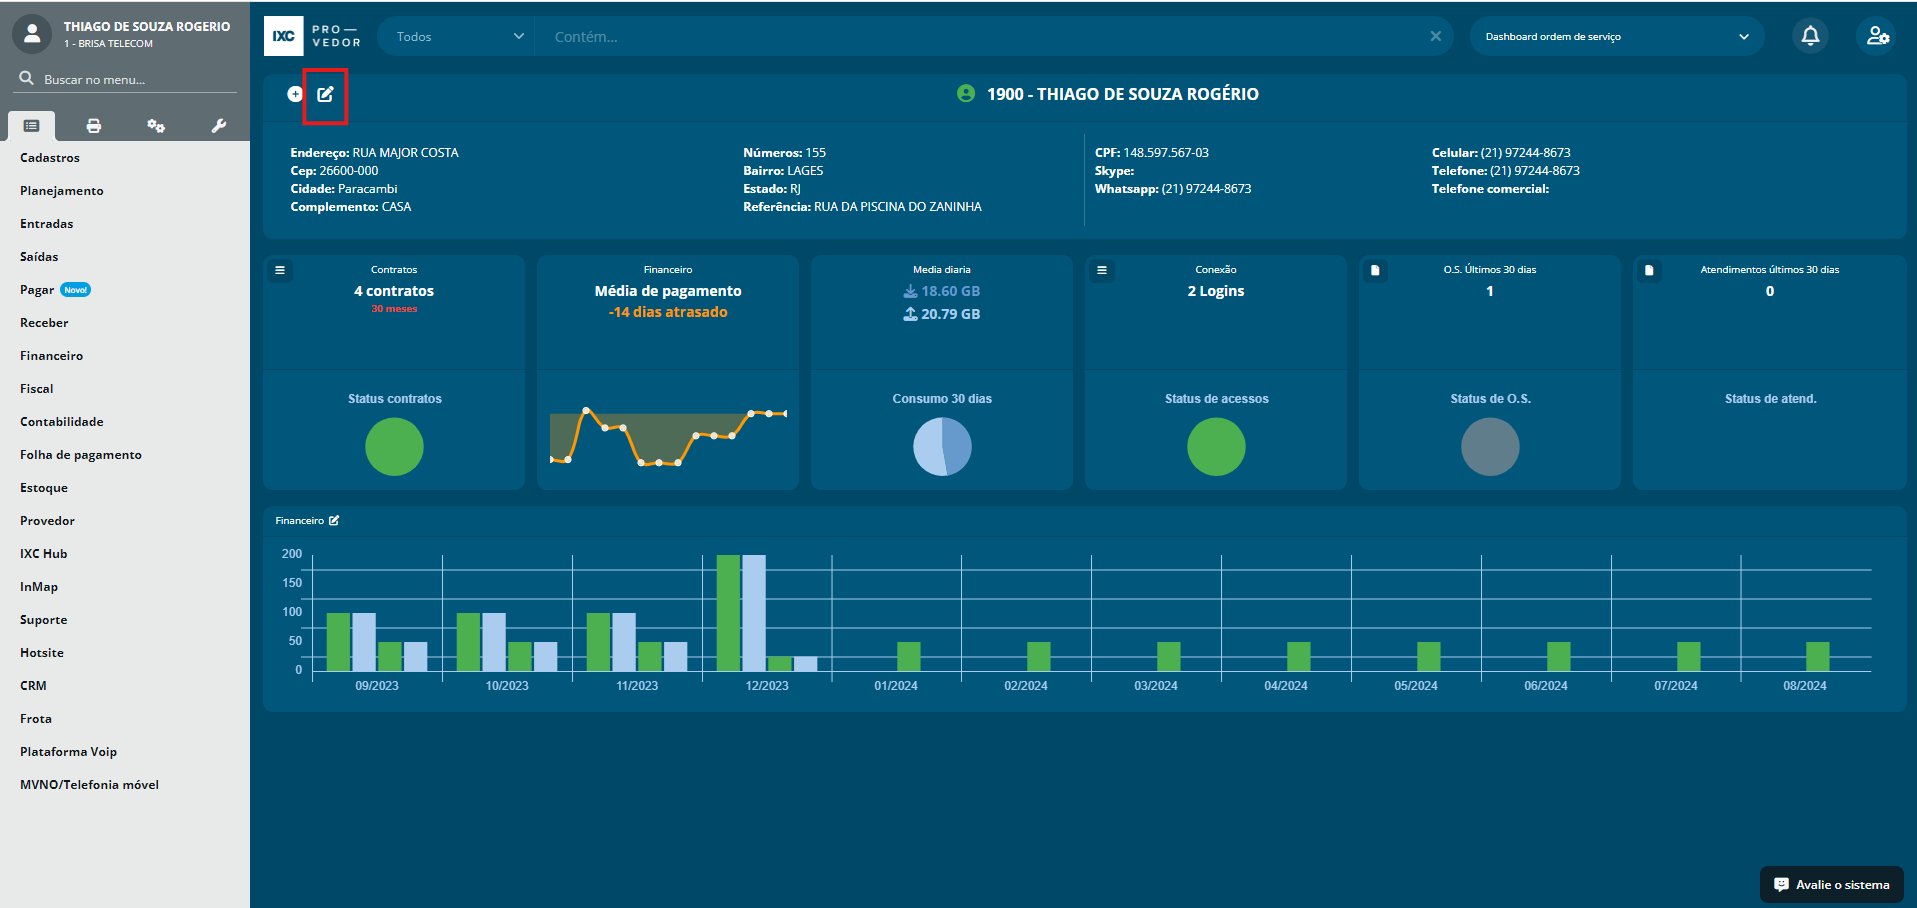Click the Buscar no menu search field
This screenshot has width=1917, height=908.
click(x=130, y=79)
